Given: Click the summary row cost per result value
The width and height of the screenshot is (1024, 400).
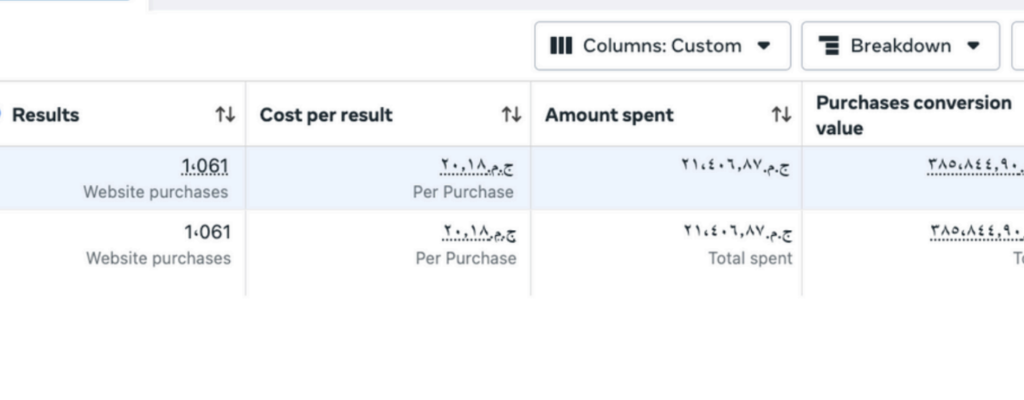Looking at the screenshot, I should tap(479, 233).
